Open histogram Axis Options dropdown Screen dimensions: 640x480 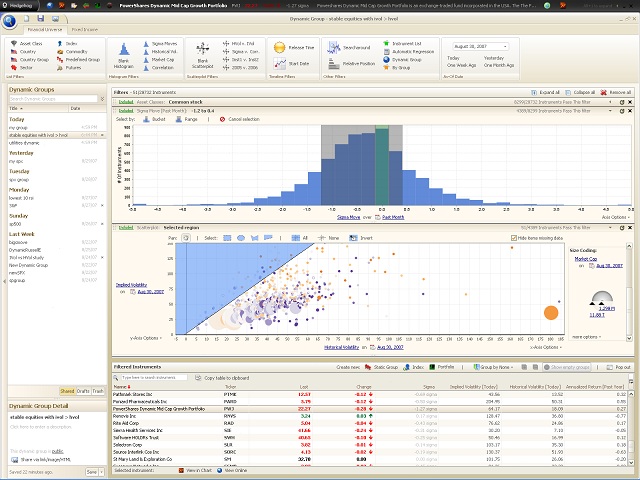[x=616, y=217]
